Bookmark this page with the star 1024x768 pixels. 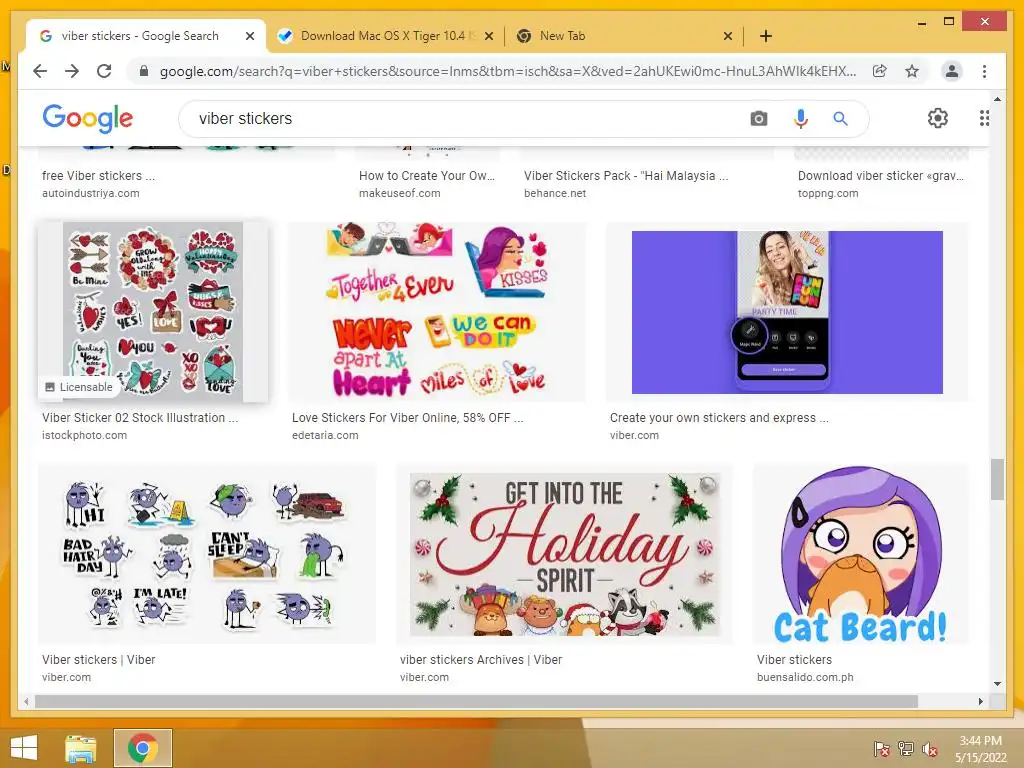(x=912, y=71)
